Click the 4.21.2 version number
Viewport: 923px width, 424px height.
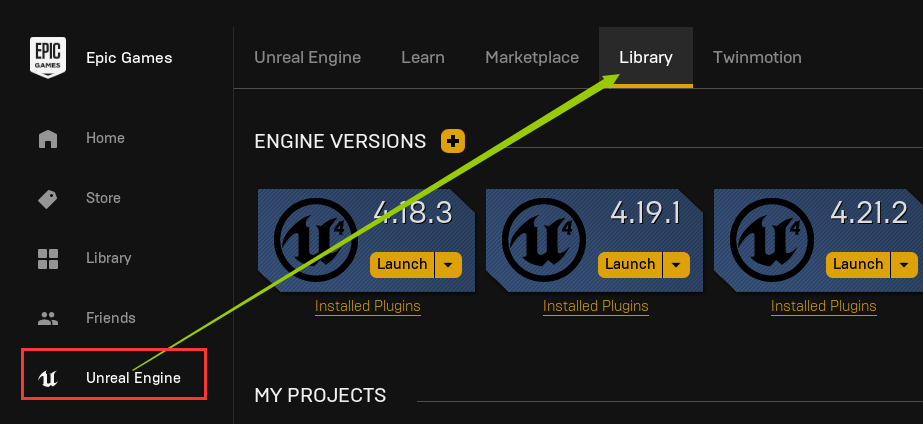pos(869,213)
